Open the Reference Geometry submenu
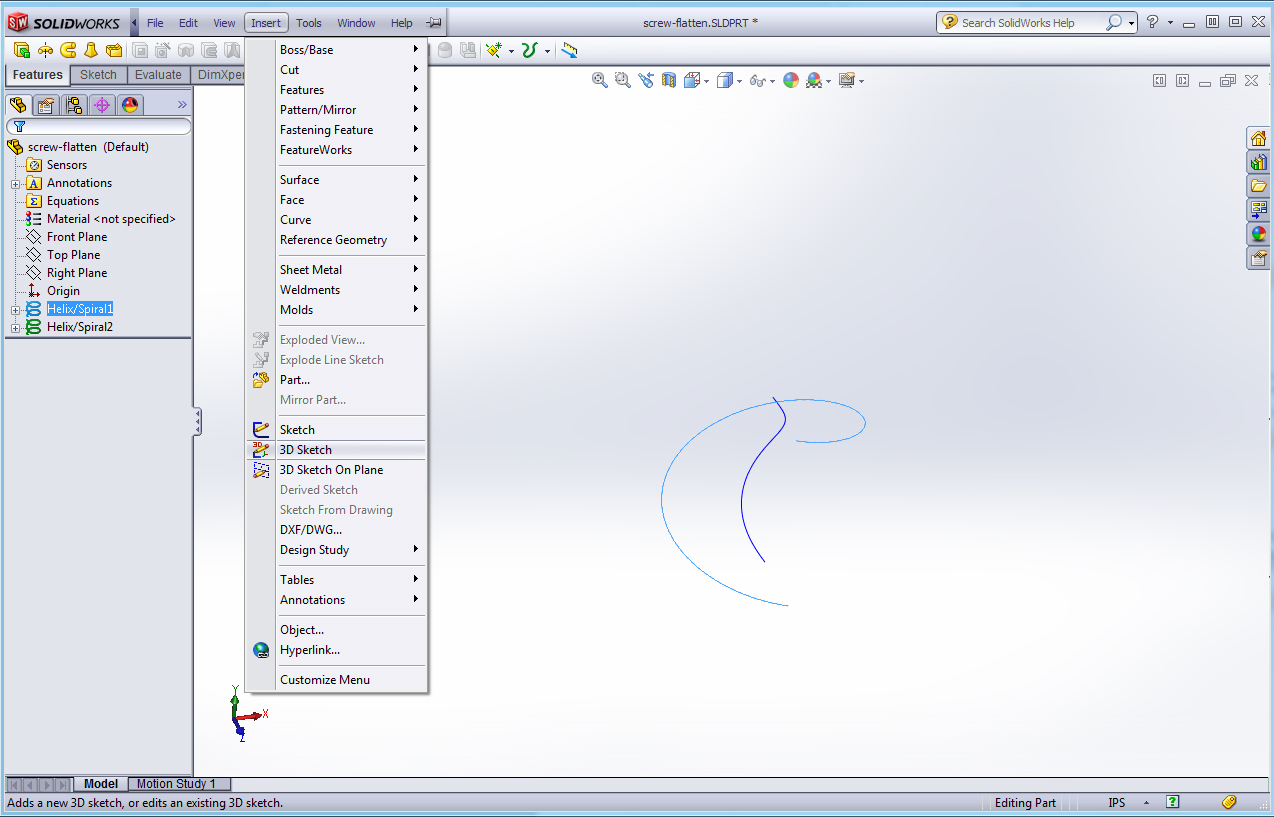Viewport: 1274px width, 817px height. click(333, 240)
